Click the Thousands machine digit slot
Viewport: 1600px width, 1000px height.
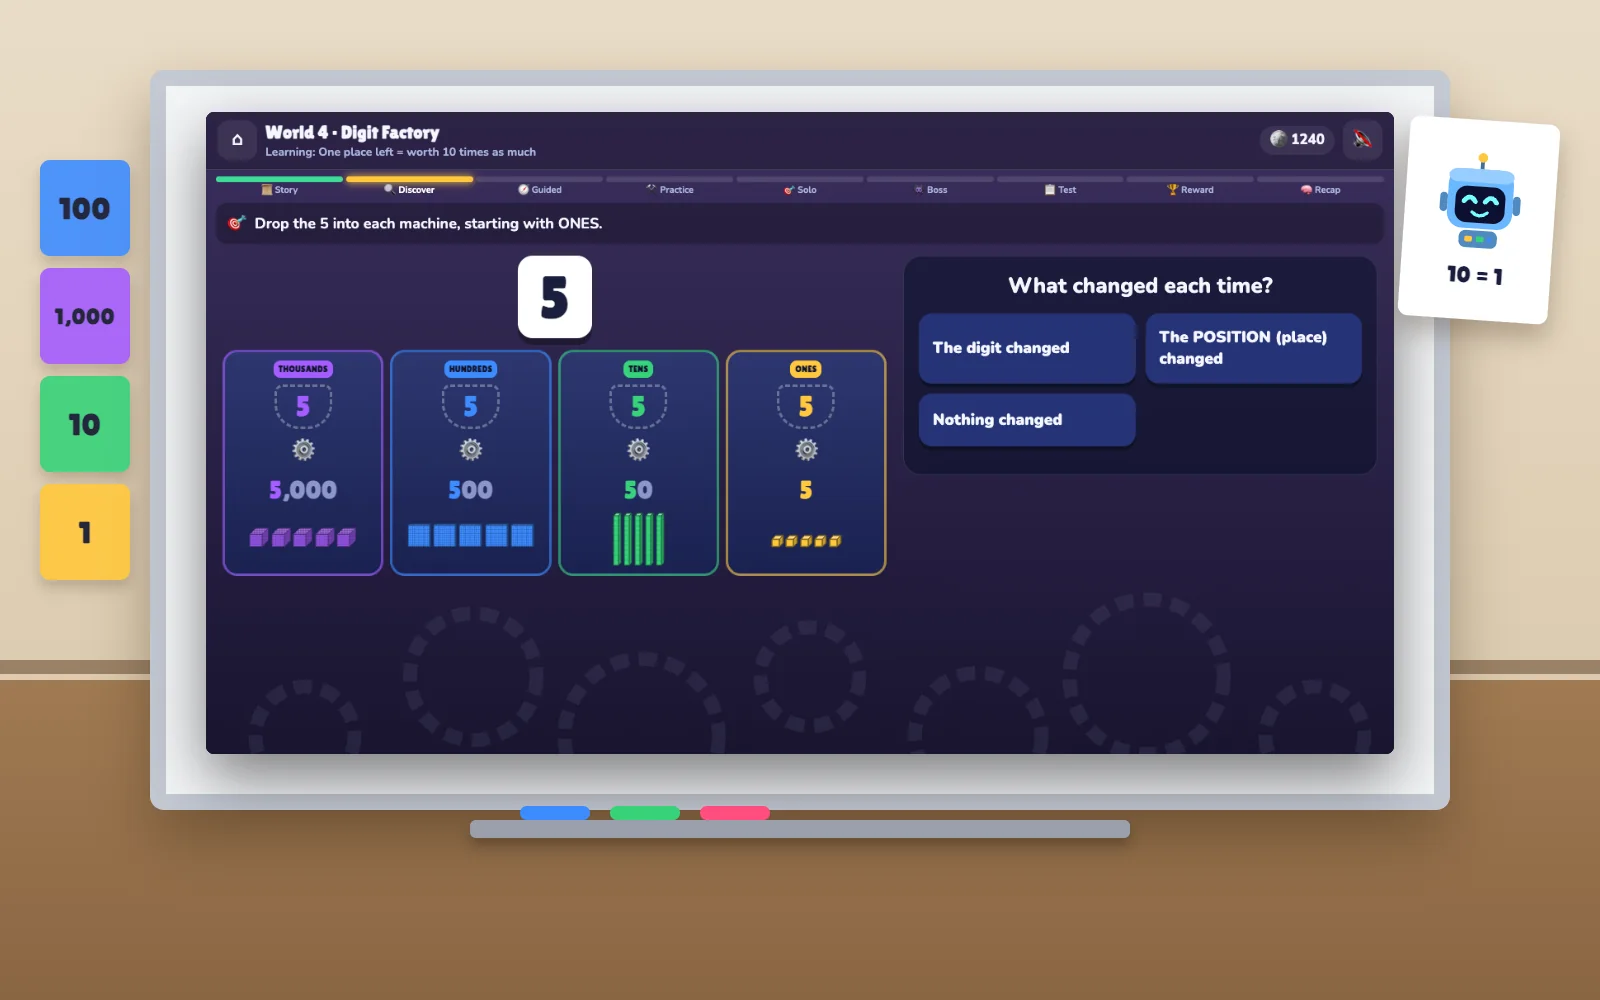[x=303, y=406]
